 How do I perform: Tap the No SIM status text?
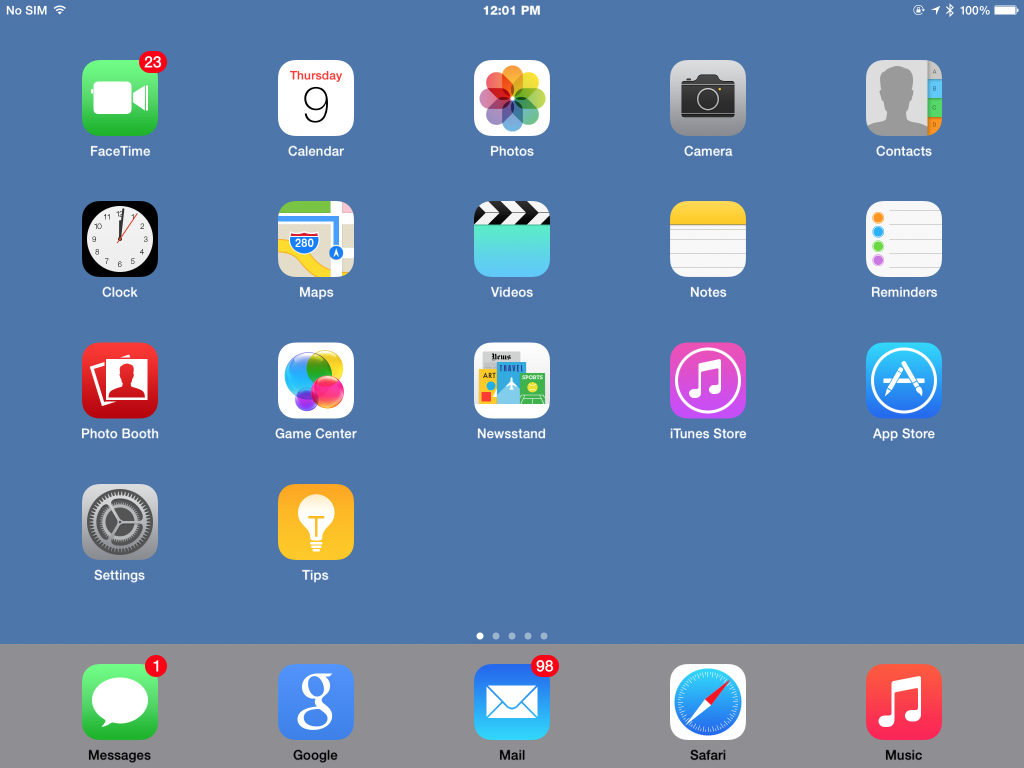(x=27, y=10)
